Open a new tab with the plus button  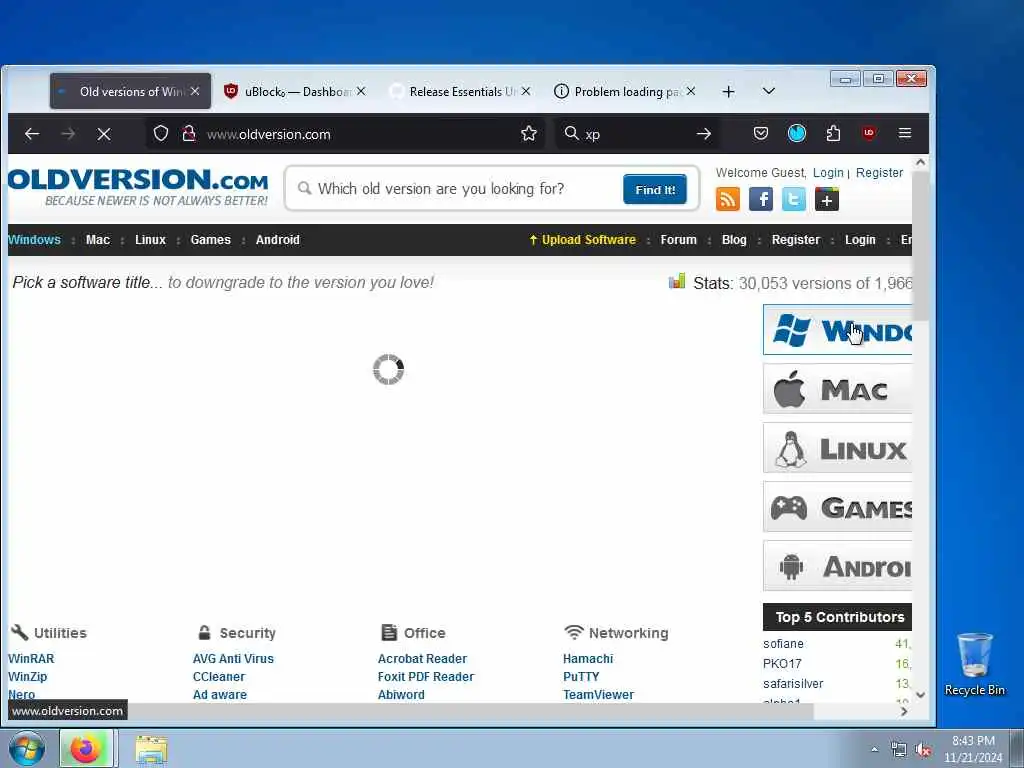click(x=729, y=91)
